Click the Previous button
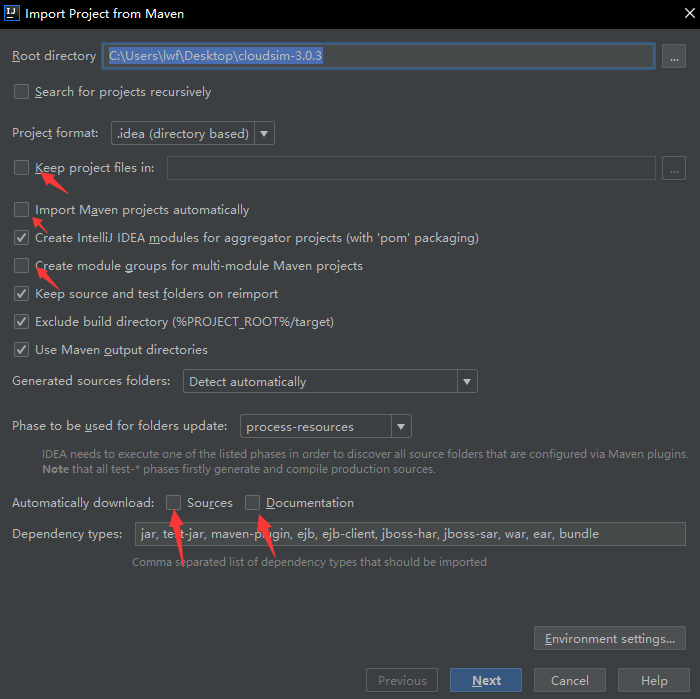The image size is (700, 699). (x=402, y=680)
